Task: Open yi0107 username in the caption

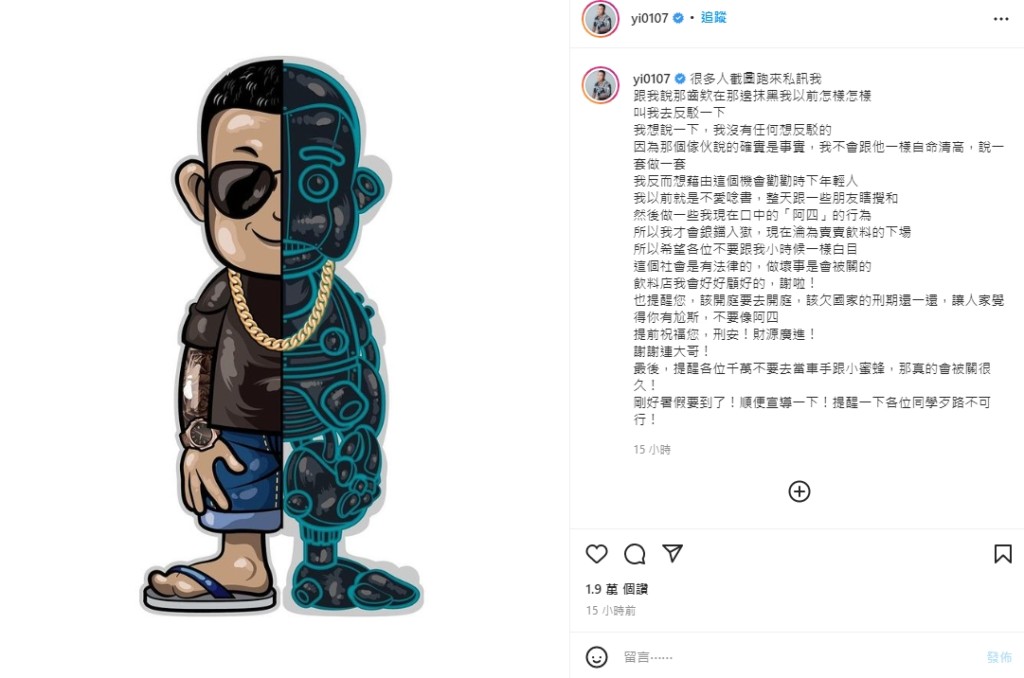Action: tap(651, 79)
